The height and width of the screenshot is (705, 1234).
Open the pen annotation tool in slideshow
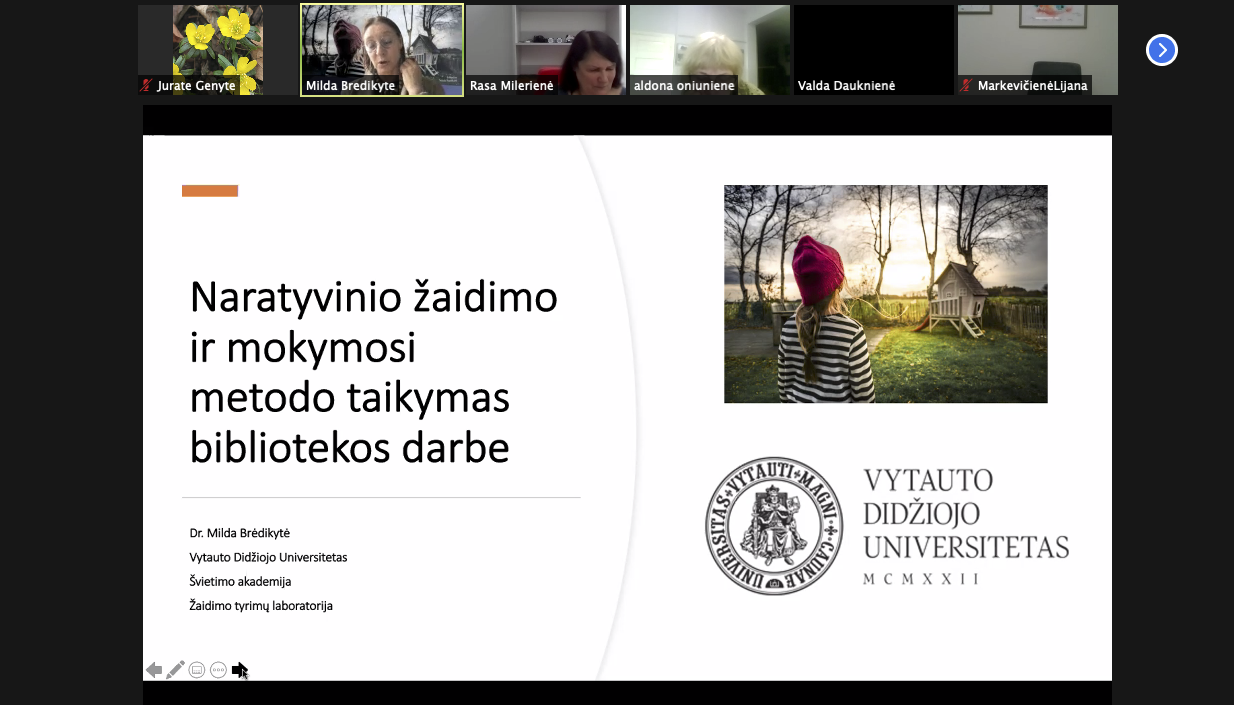pos(176,670)
